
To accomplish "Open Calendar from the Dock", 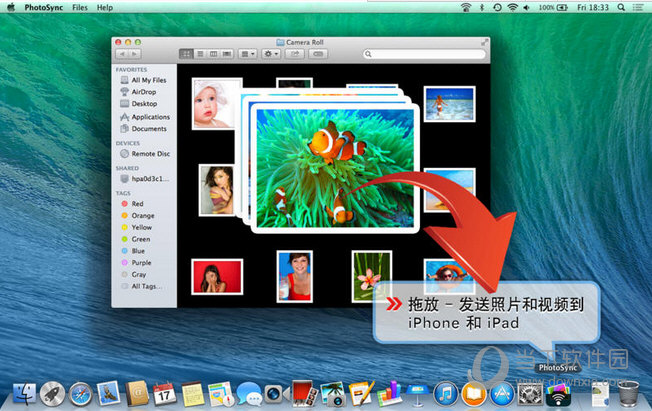I will tap(164, 394).
